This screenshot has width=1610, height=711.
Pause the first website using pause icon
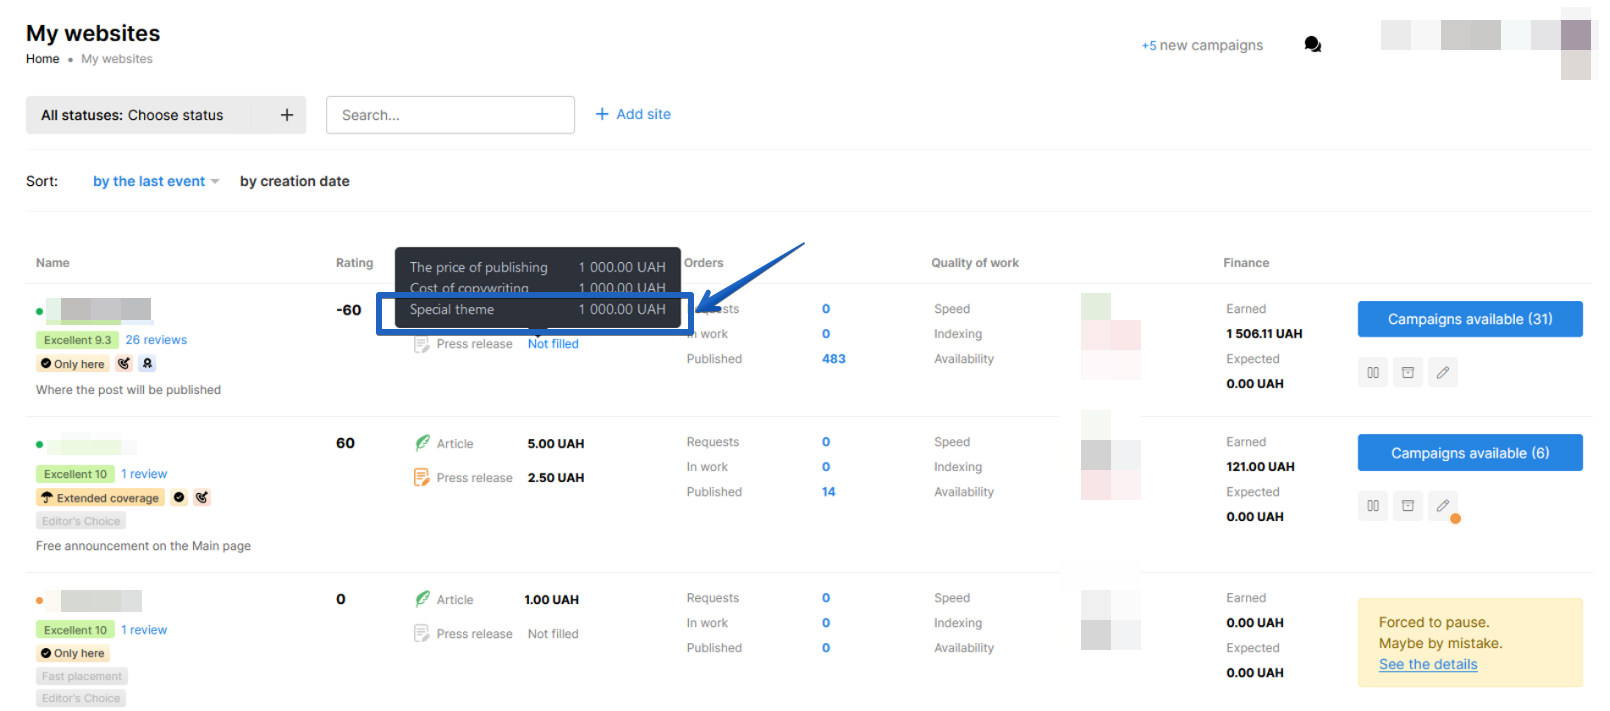tap(1373, 373)
